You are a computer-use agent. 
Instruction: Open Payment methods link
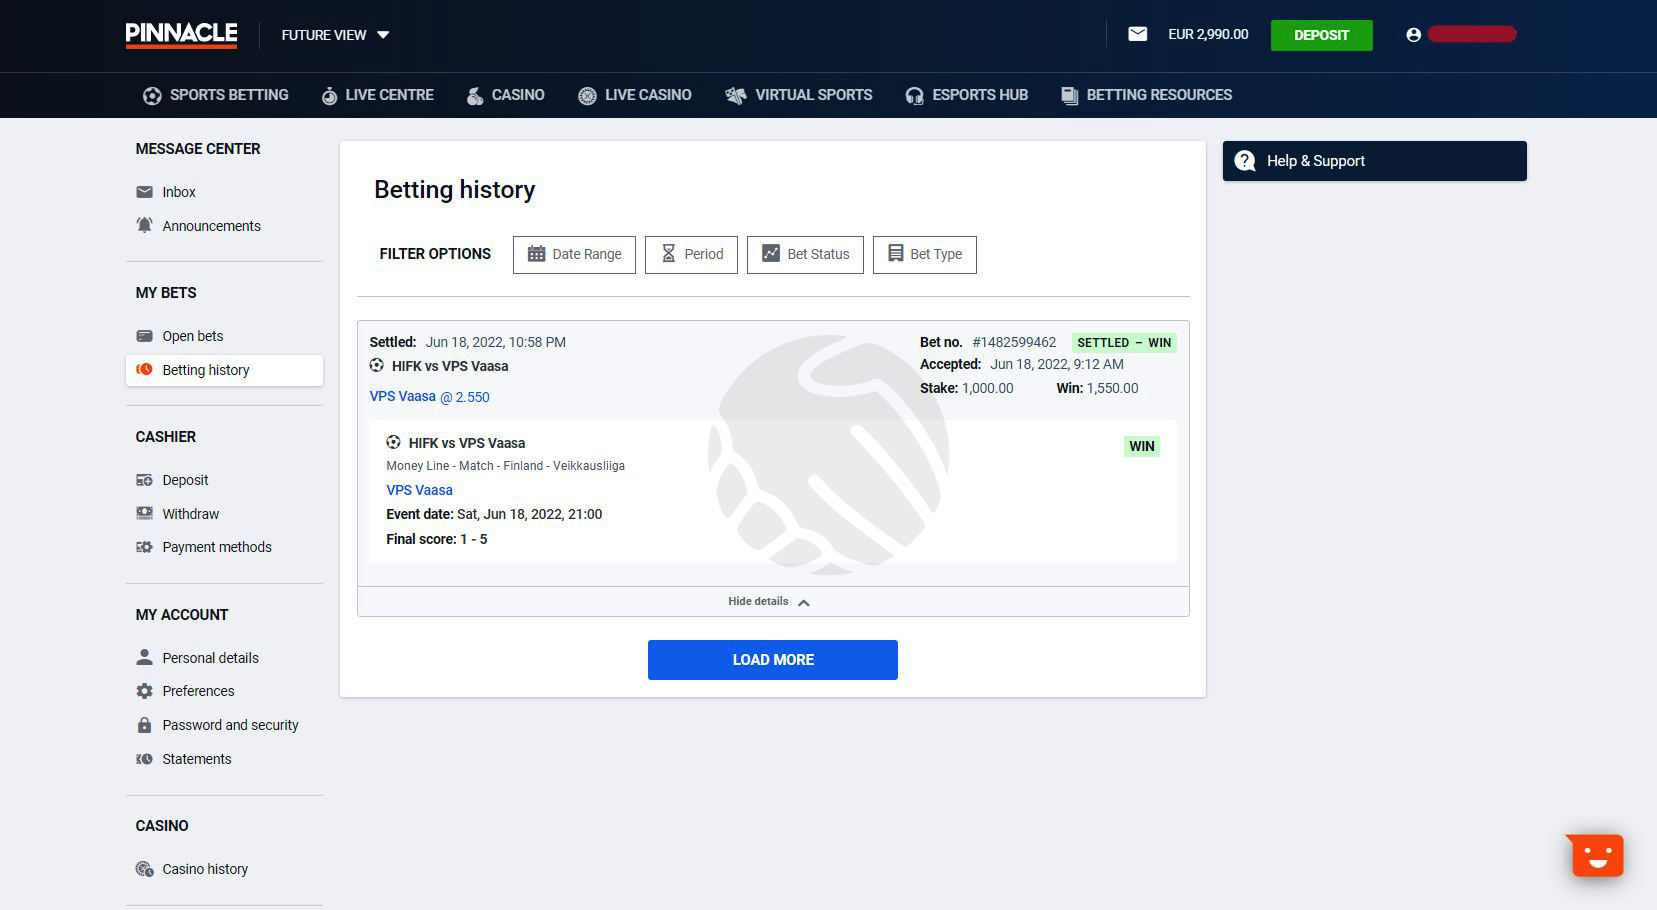coord(217,547)
